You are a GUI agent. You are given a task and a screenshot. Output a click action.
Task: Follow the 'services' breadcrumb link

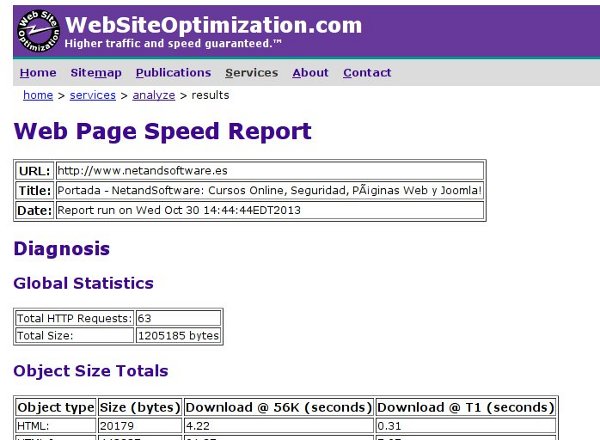[93, 95]
